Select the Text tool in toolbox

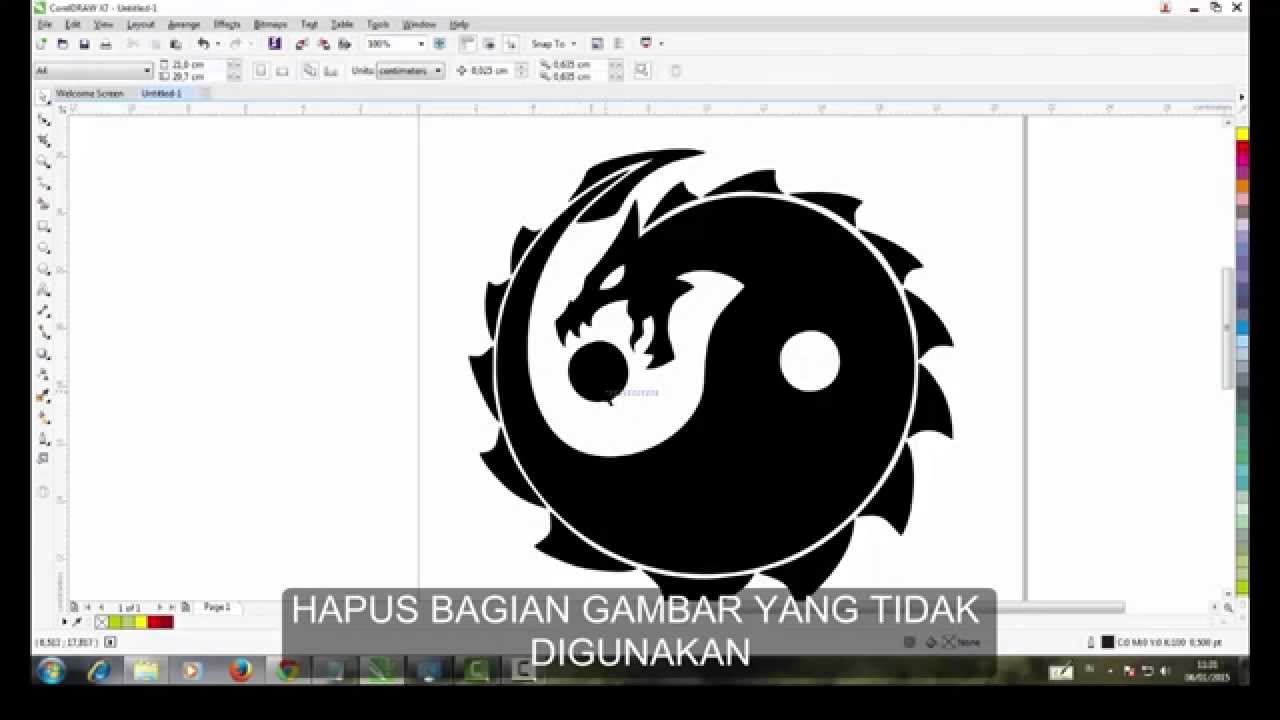(44, 290)
